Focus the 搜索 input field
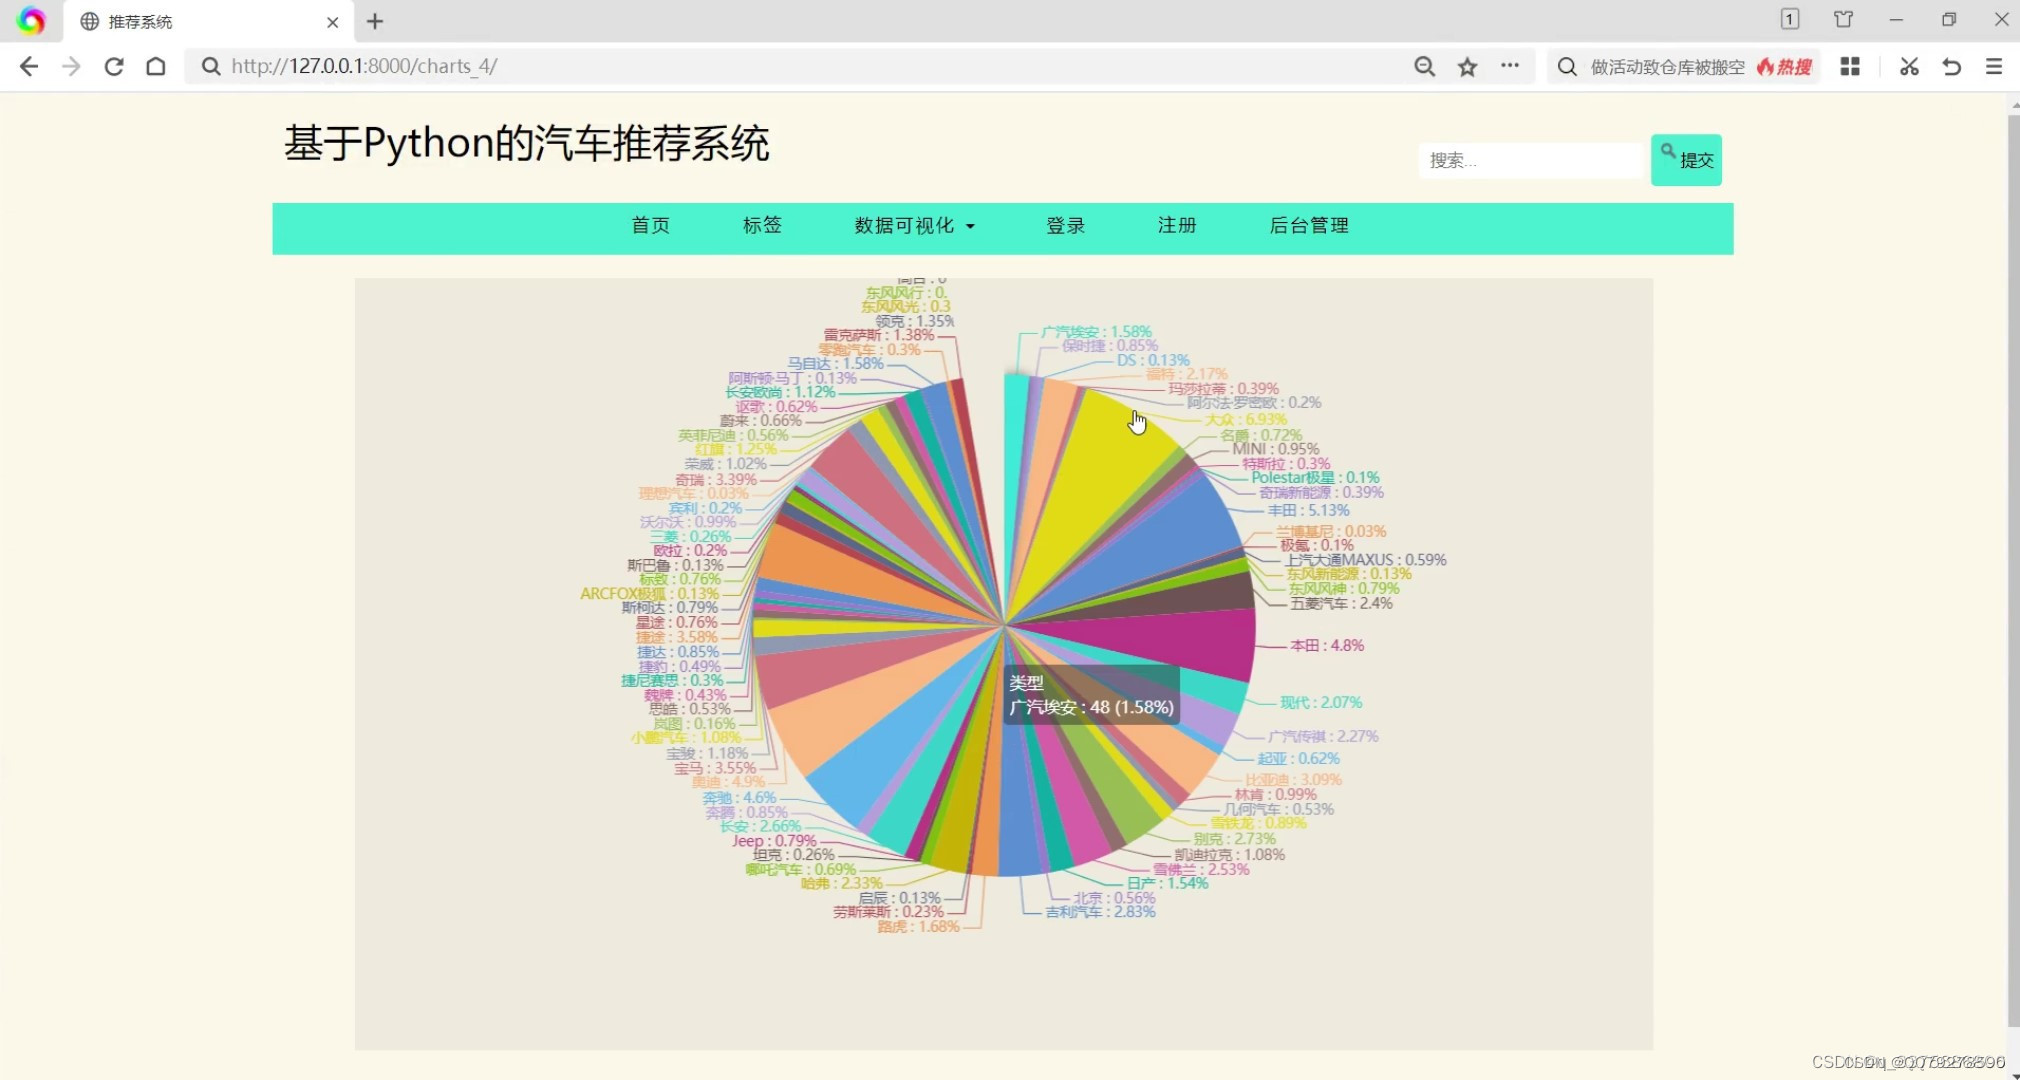This screenshot has height=1080, width=2020. click(x=1530, y=160)
